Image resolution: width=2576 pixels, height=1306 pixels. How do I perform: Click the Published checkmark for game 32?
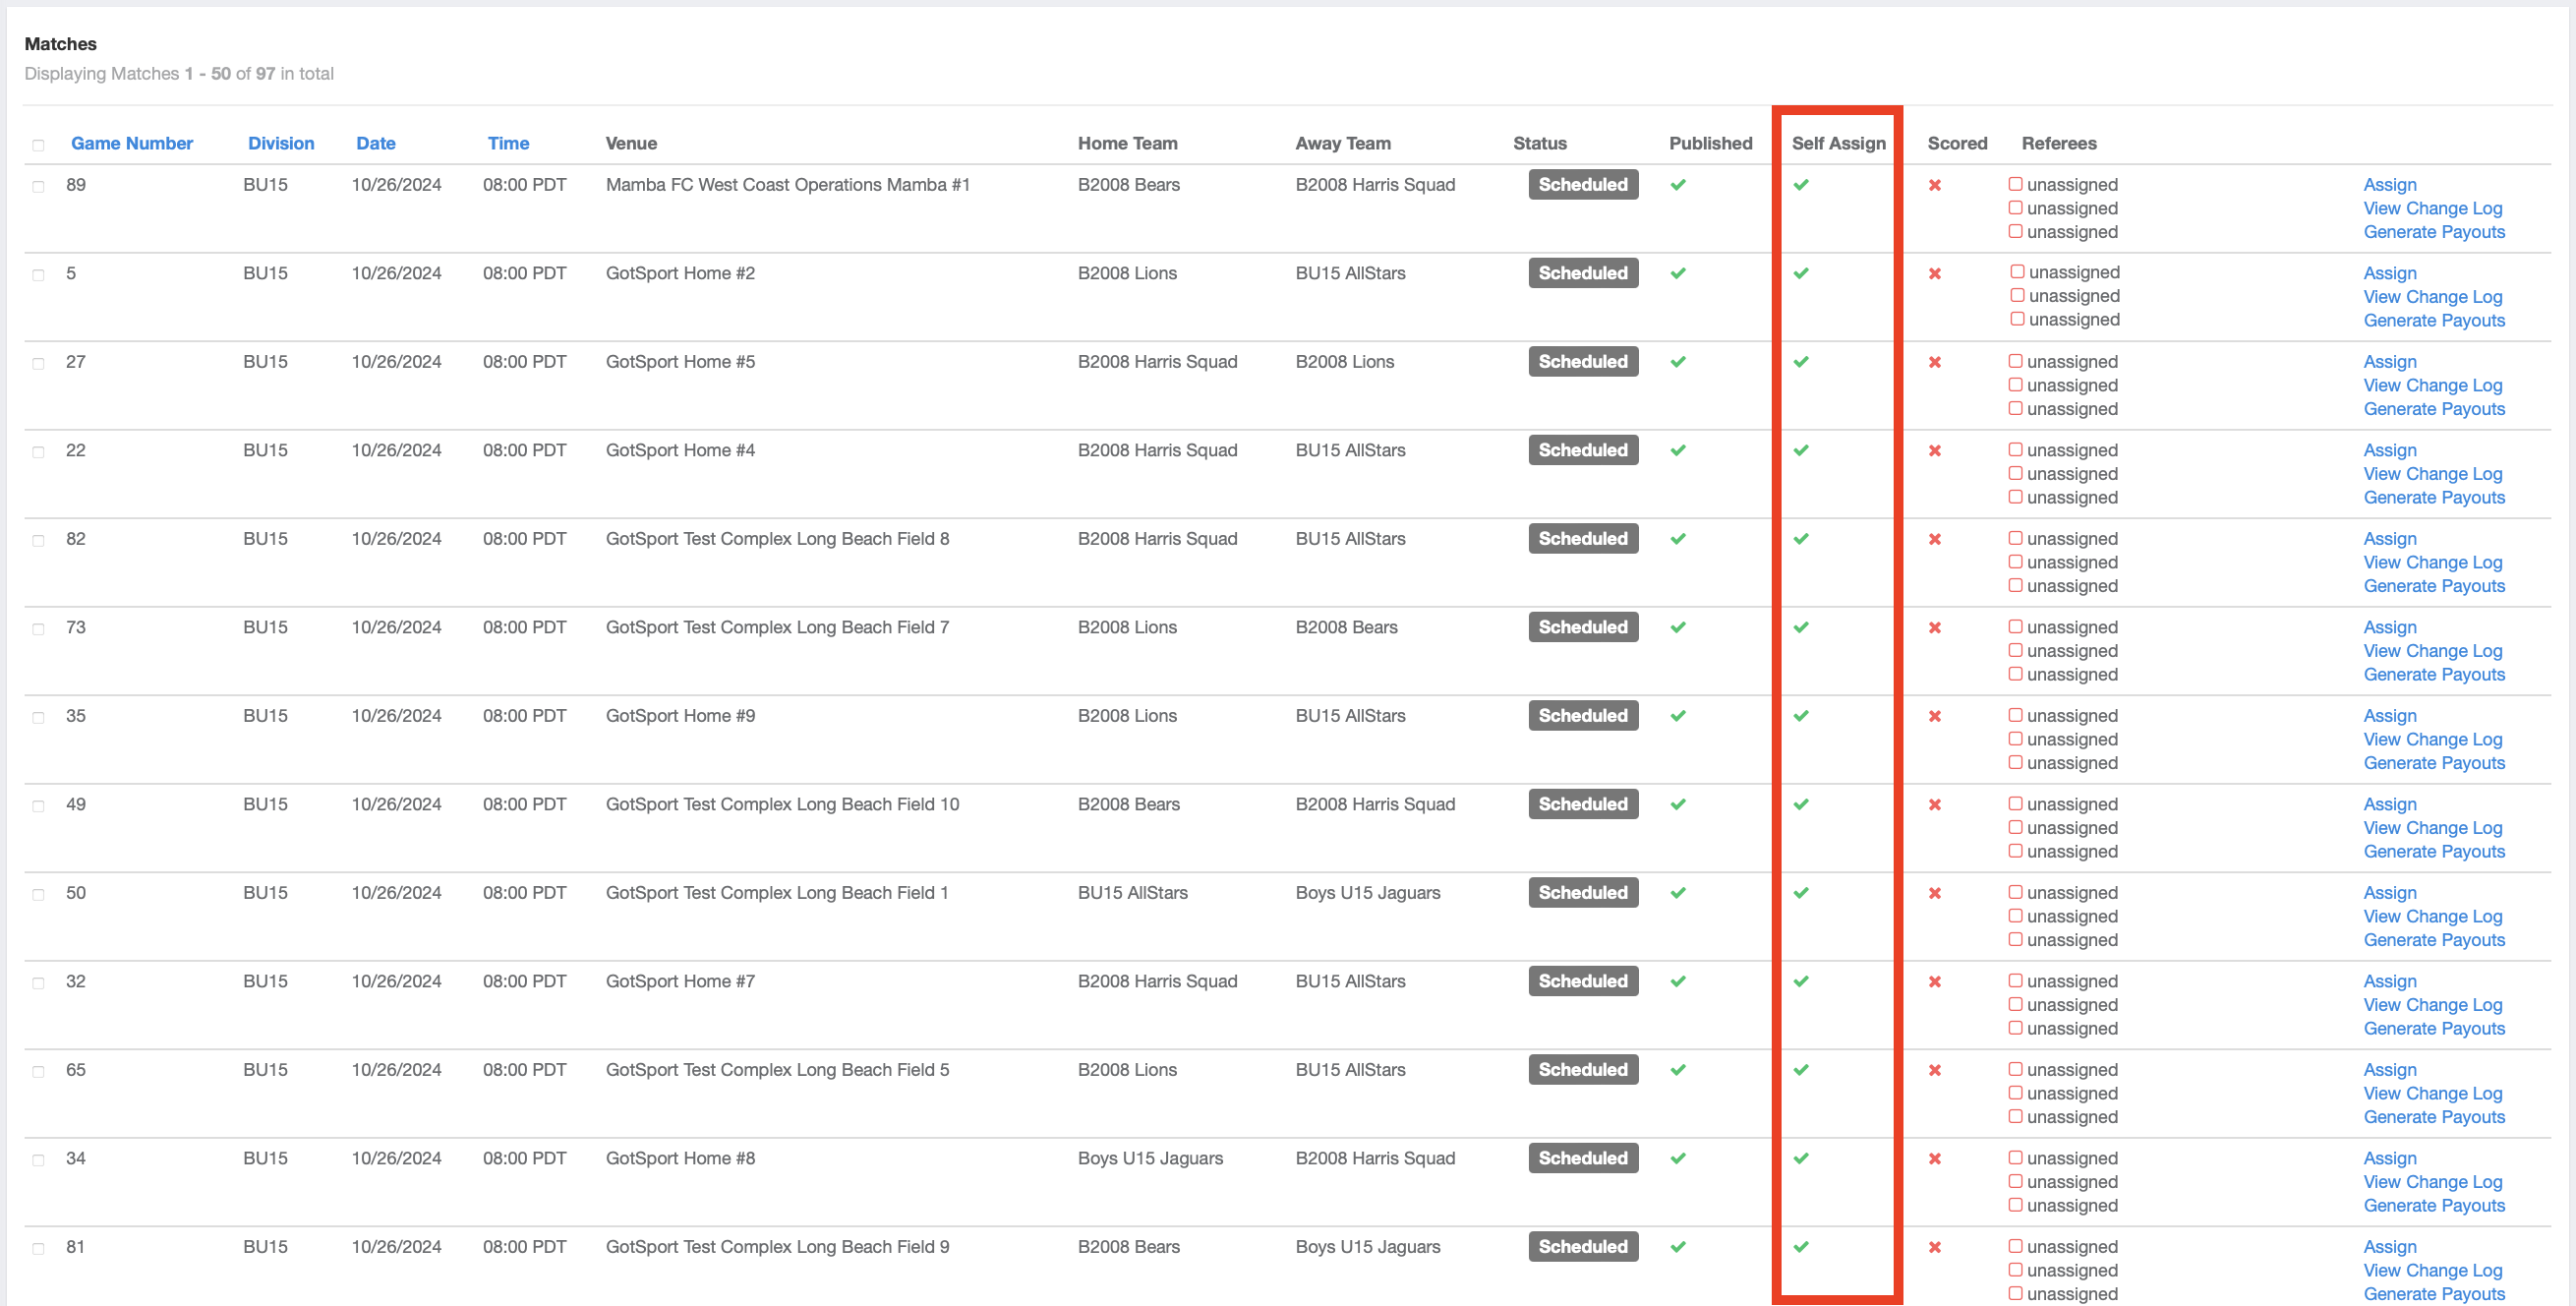(1678, 981)
